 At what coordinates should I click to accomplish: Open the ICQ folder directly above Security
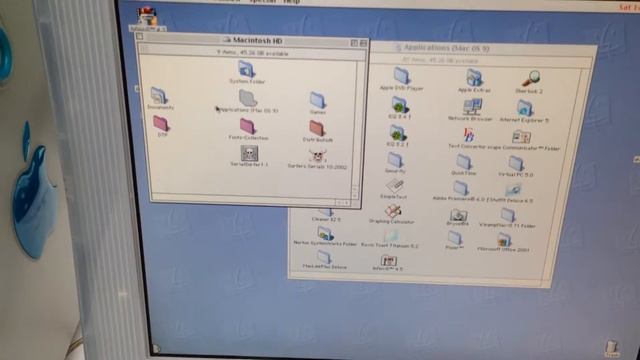click(x=397, y=133)
